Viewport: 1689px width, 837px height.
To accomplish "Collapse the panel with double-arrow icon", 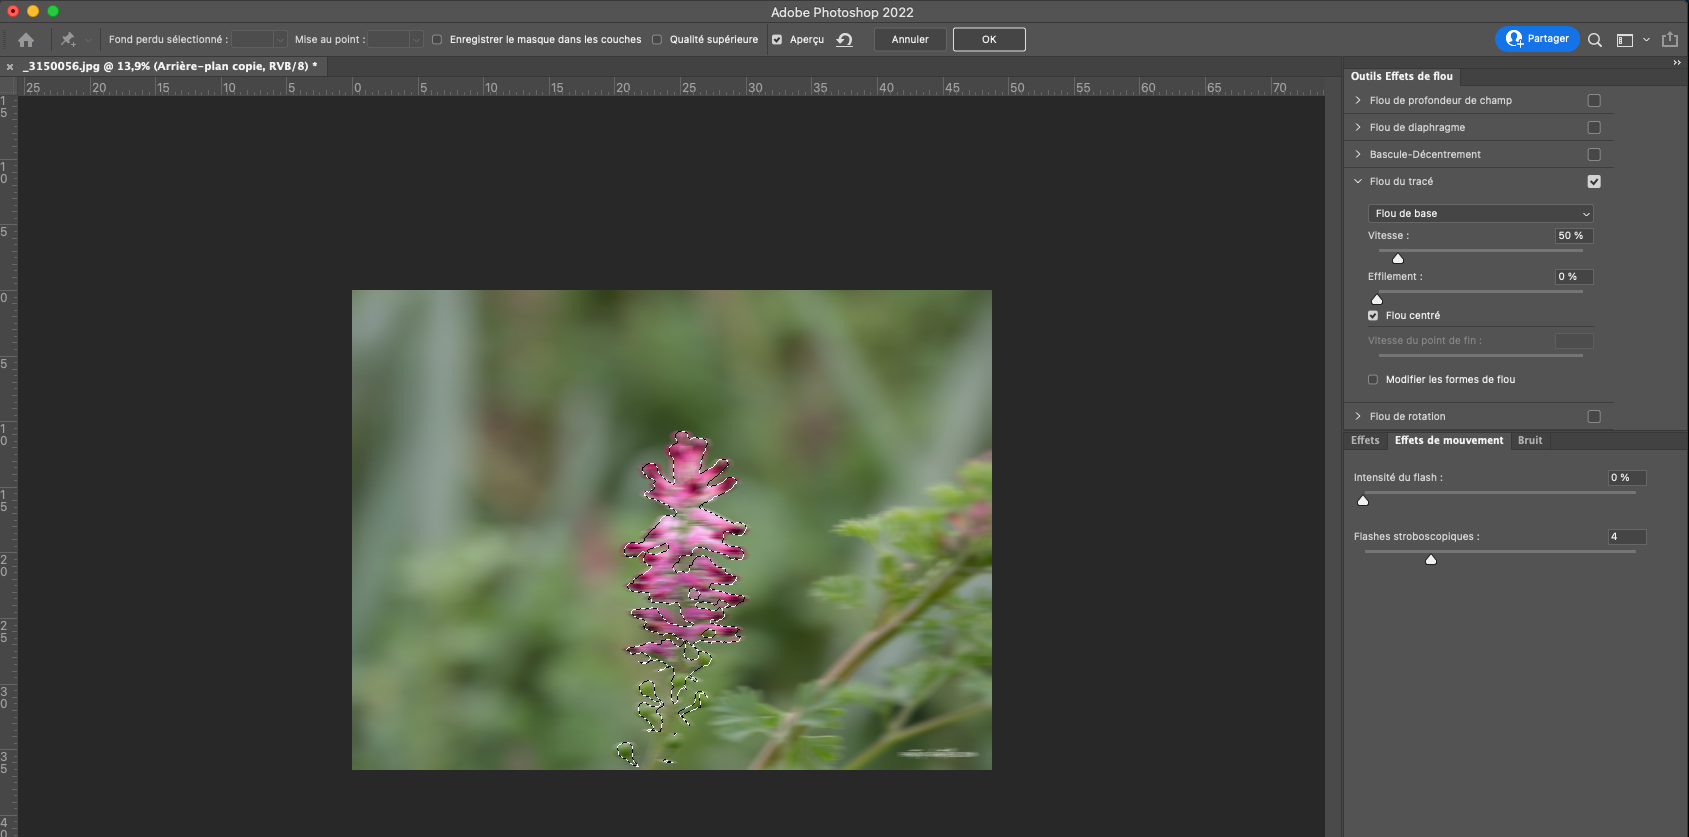I will 1677,63.
